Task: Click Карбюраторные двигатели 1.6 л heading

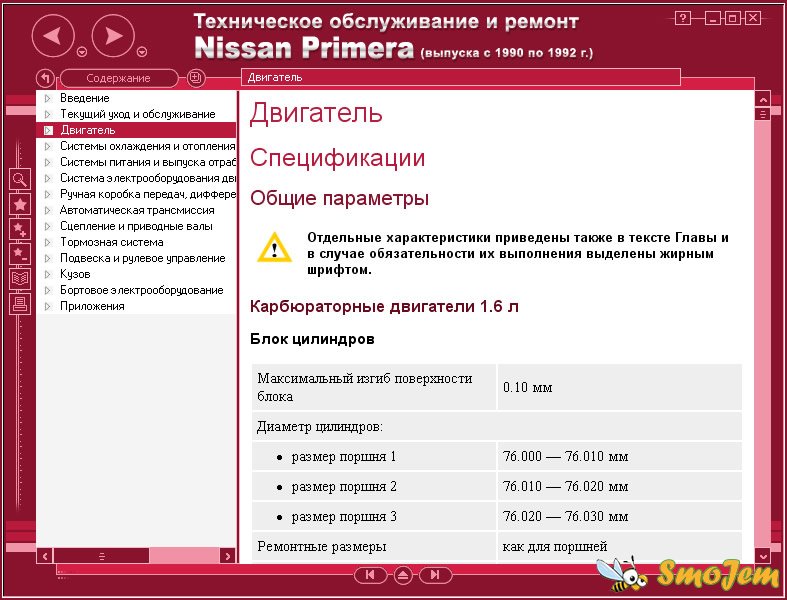Action: [384, 306]
